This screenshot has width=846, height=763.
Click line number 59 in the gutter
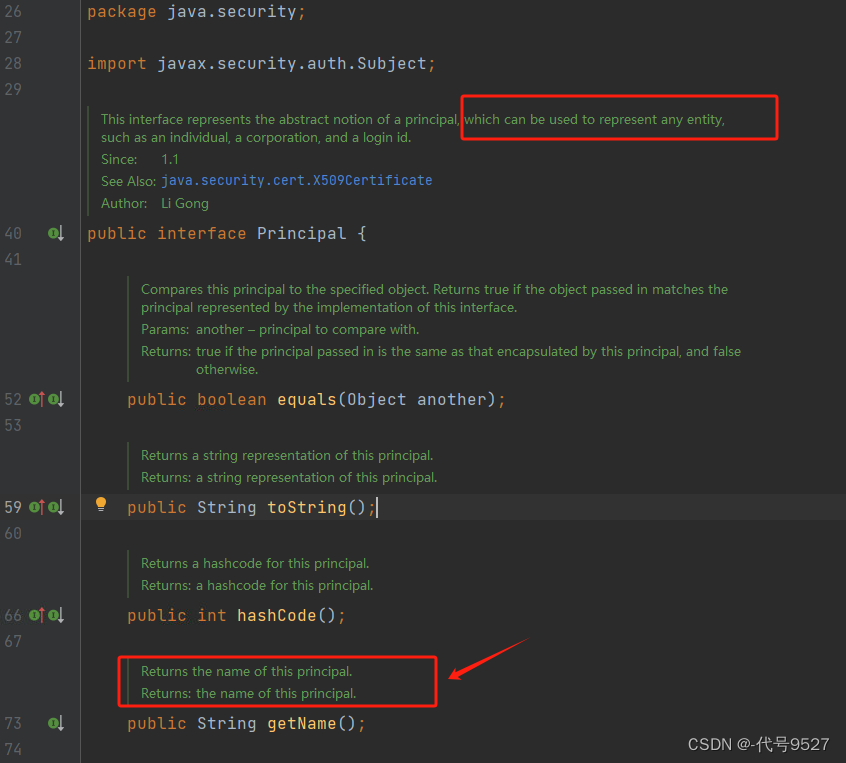pyautogui.click(x=13, y=507)
